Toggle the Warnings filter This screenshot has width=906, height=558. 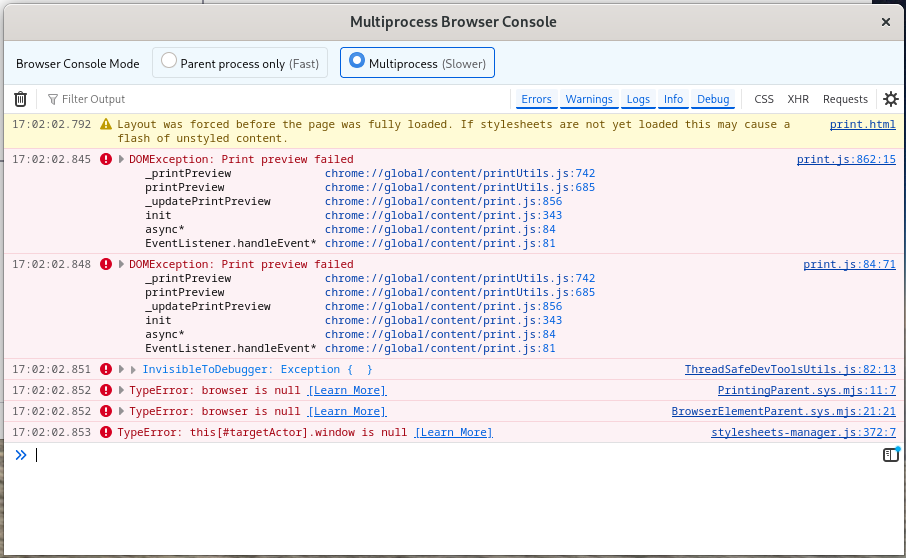589,99
